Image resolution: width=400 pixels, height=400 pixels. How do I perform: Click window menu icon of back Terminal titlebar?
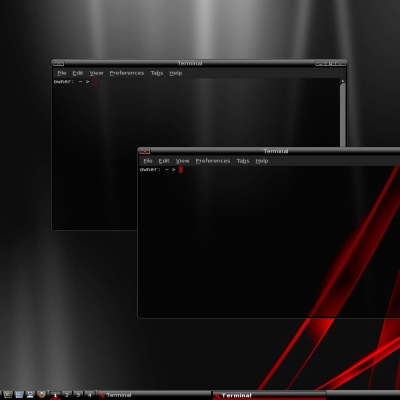[x=59, y=63]
